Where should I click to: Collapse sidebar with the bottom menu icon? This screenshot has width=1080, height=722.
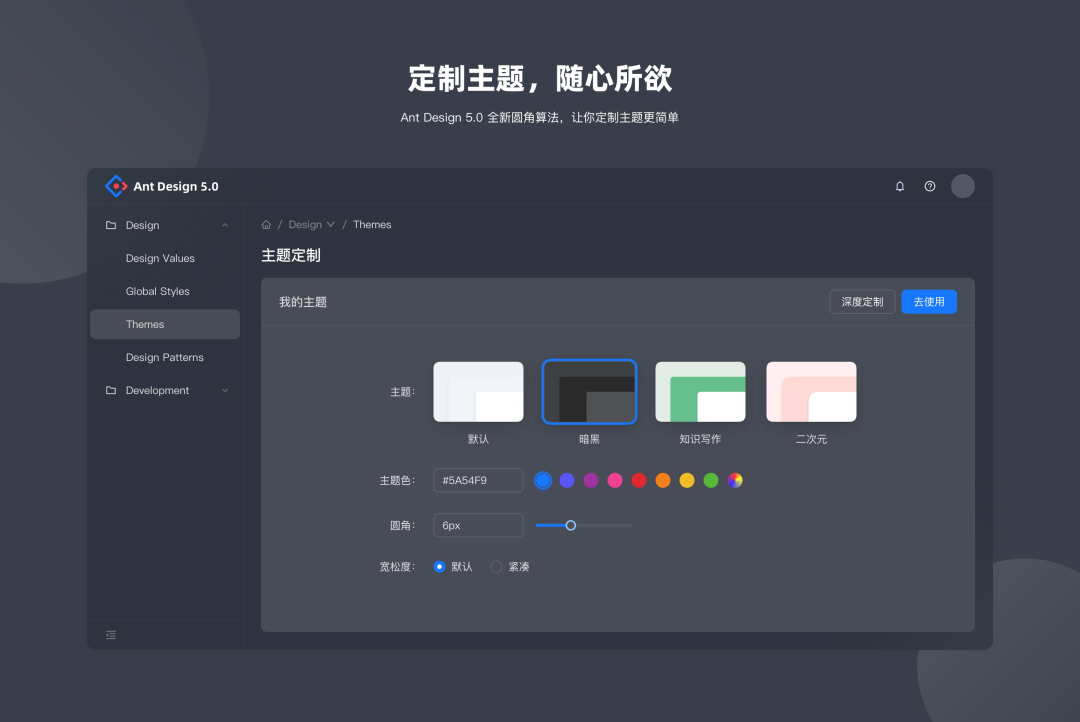point(111,635)
